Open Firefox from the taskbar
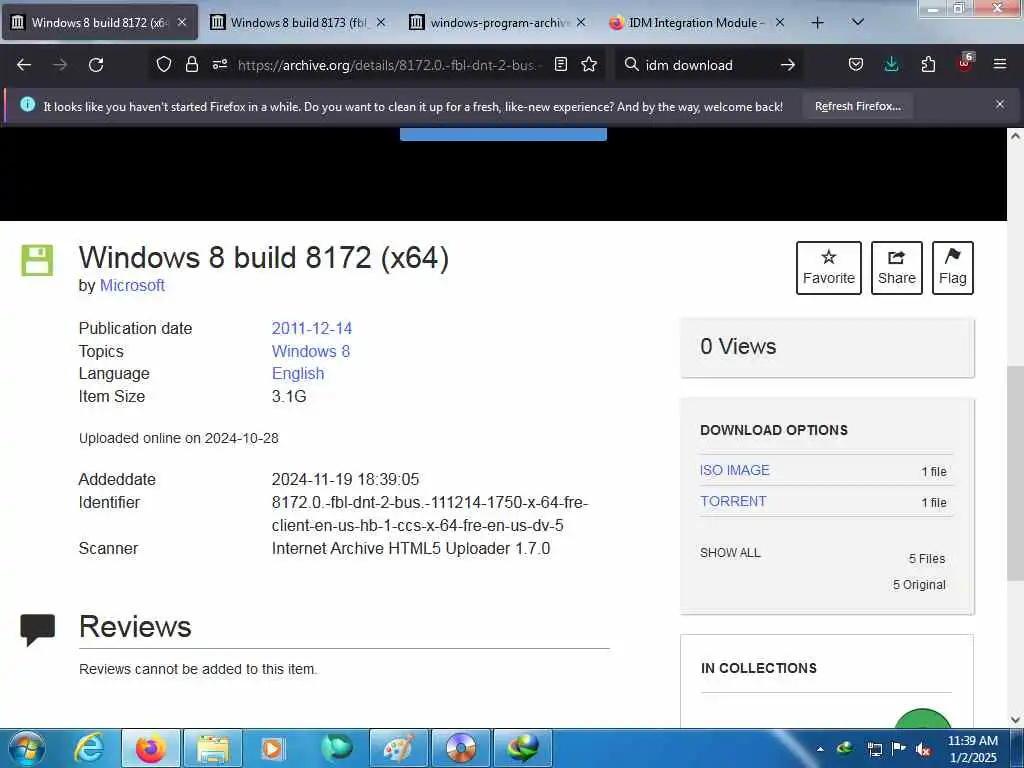This screenshot has width=1024, height=768. (x=150, y=748)
